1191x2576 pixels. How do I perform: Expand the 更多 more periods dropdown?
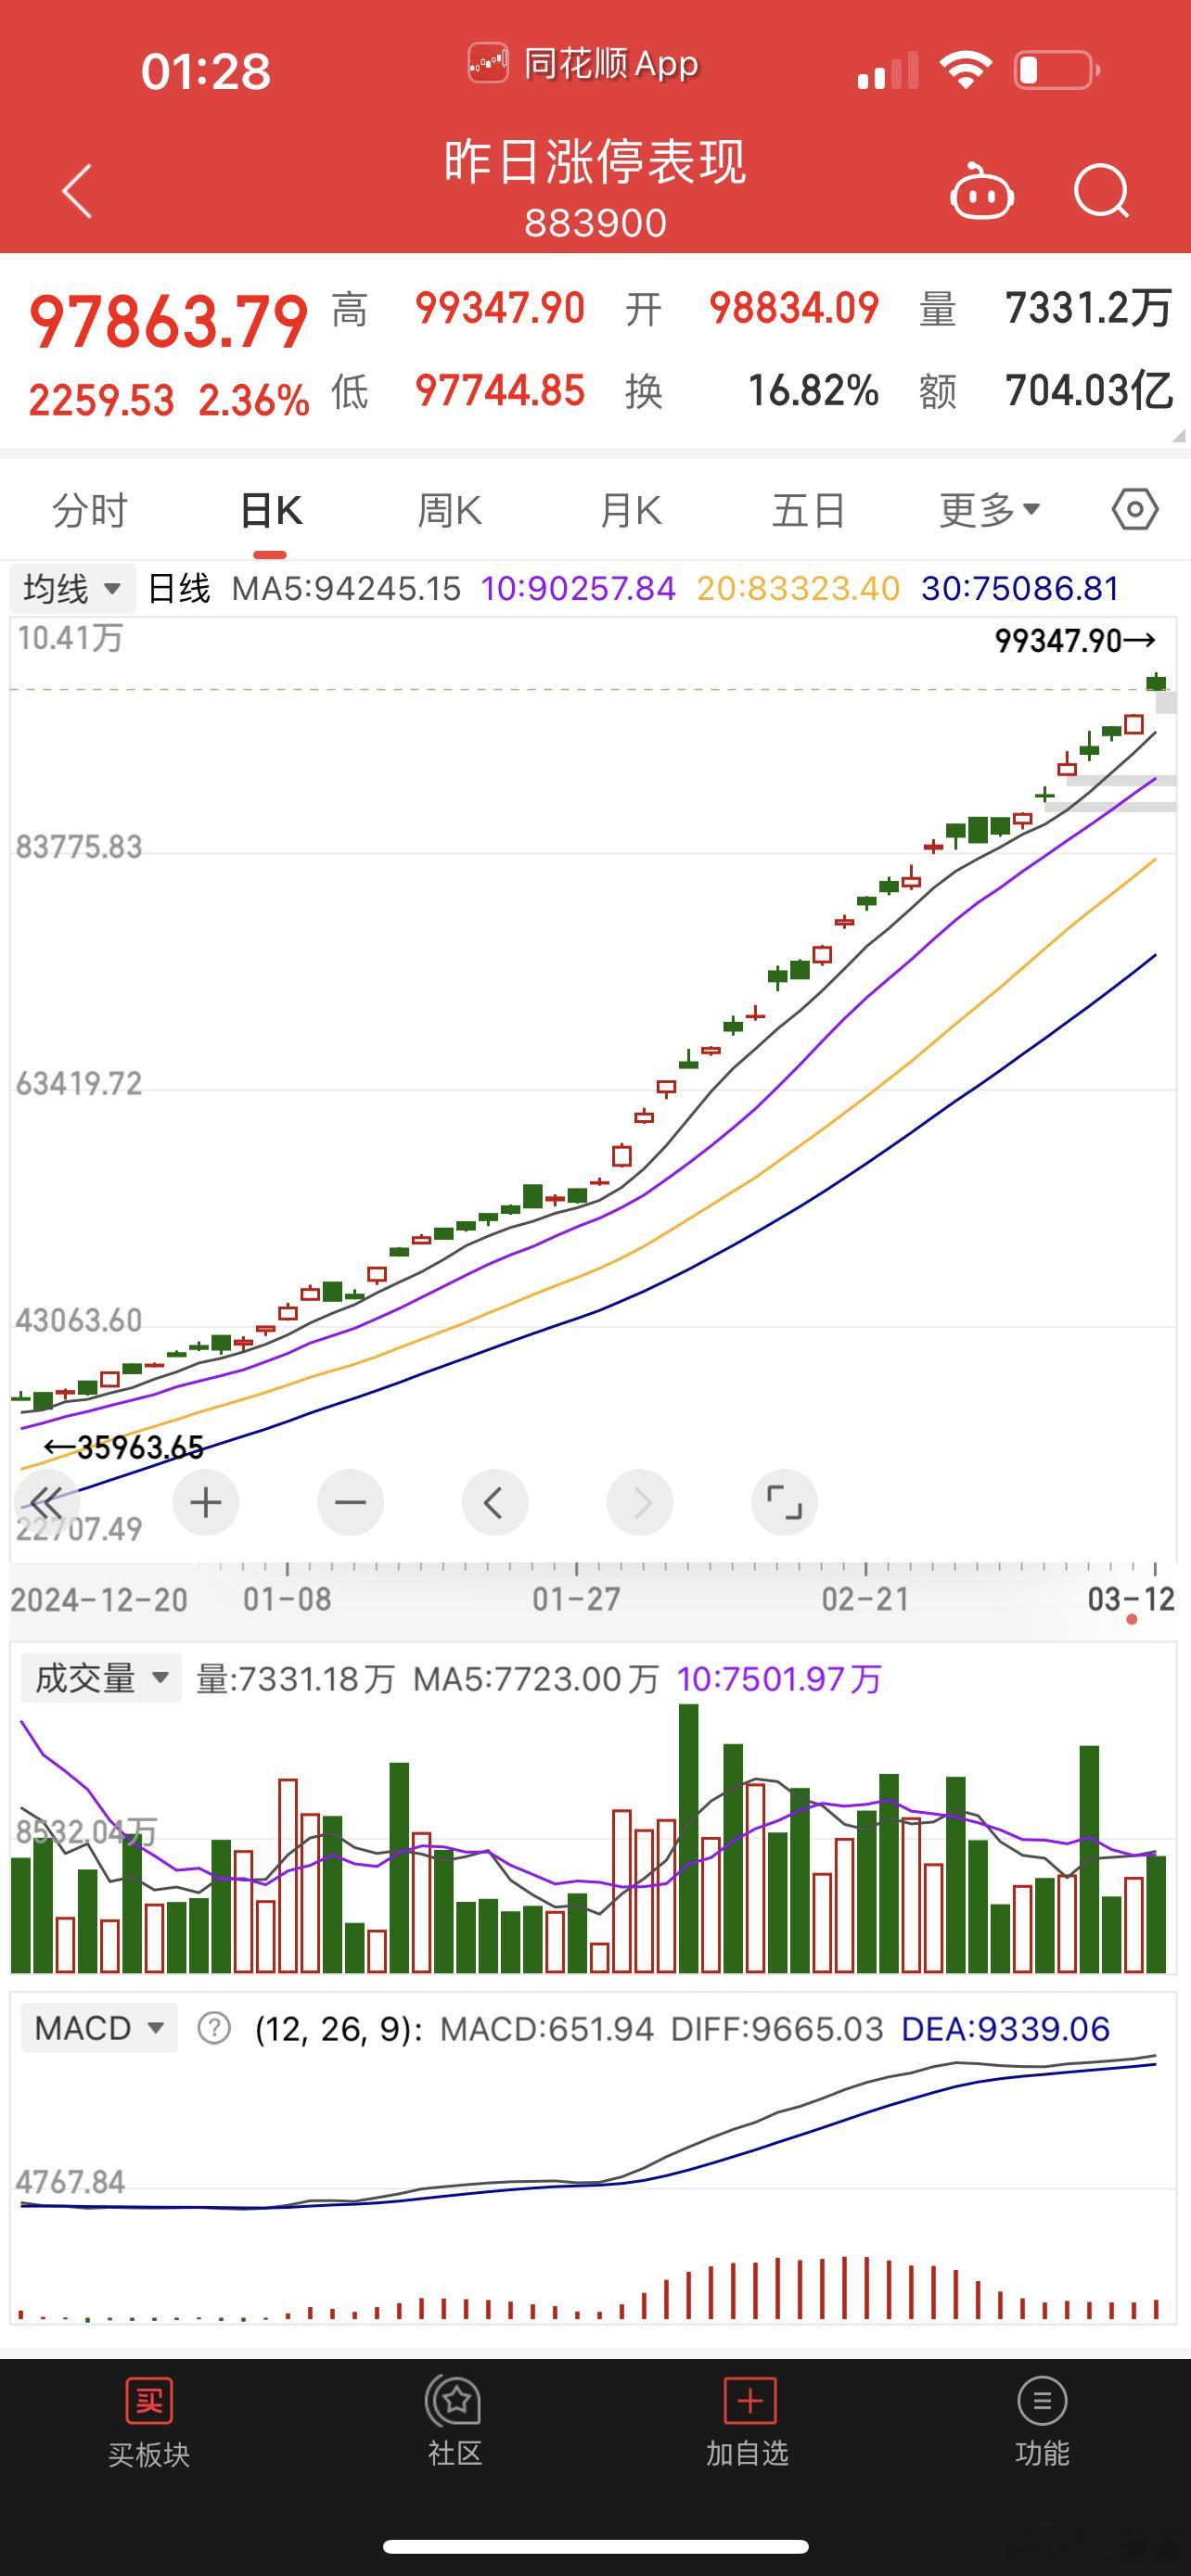click(x=989, y=510)
